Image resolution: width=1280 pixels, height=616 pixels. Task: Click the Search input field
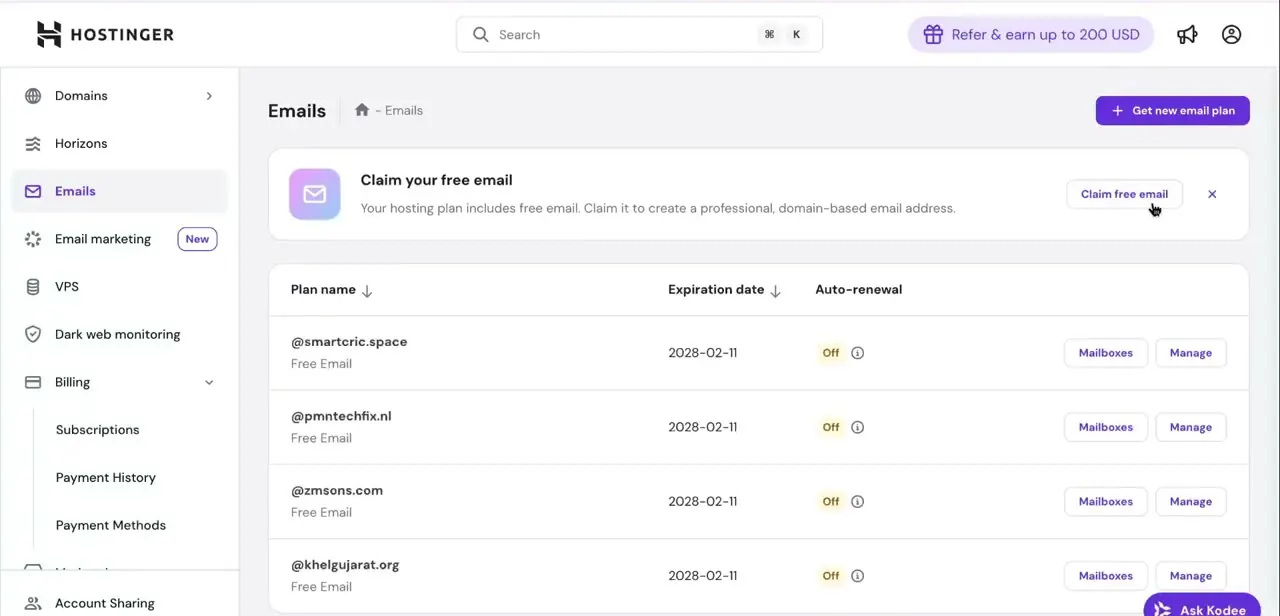coord(639,35)
